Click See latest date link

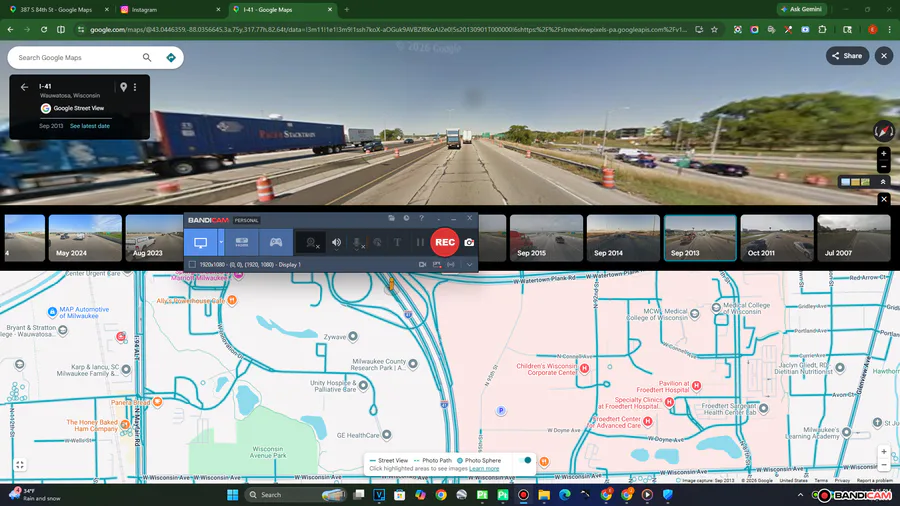90,126
